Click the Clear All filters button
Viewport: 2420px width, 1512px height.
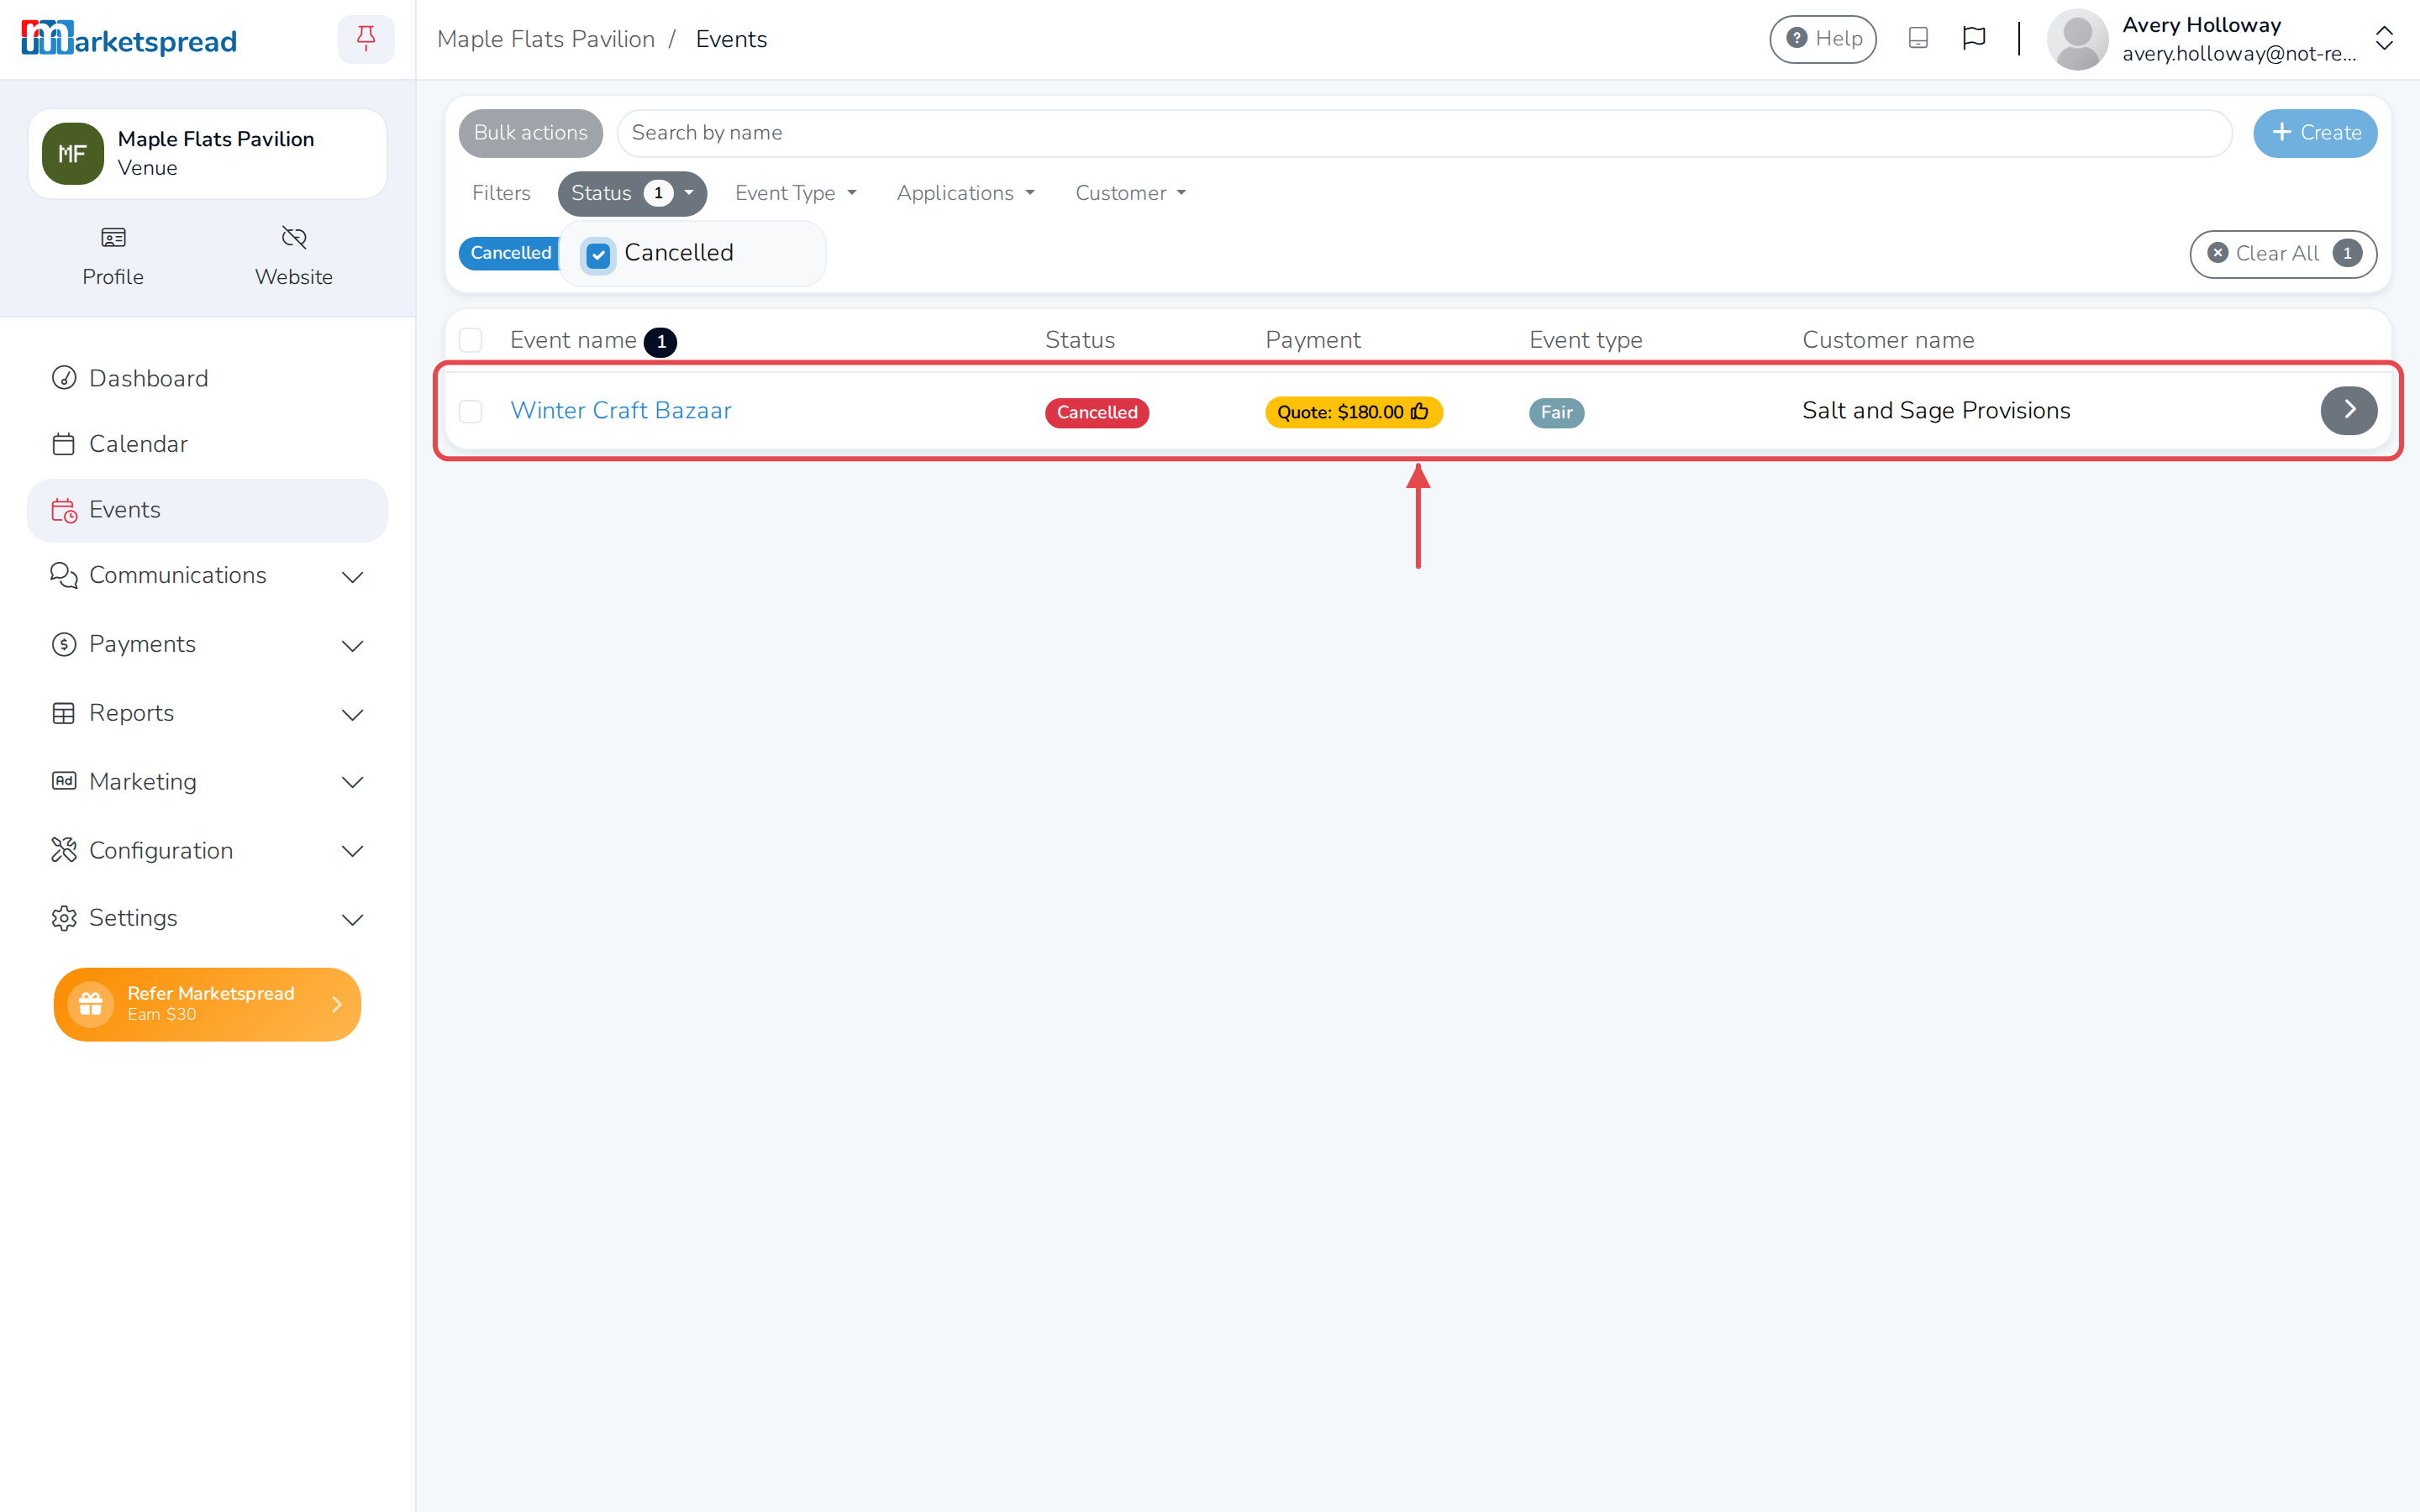coord(2283,254)
